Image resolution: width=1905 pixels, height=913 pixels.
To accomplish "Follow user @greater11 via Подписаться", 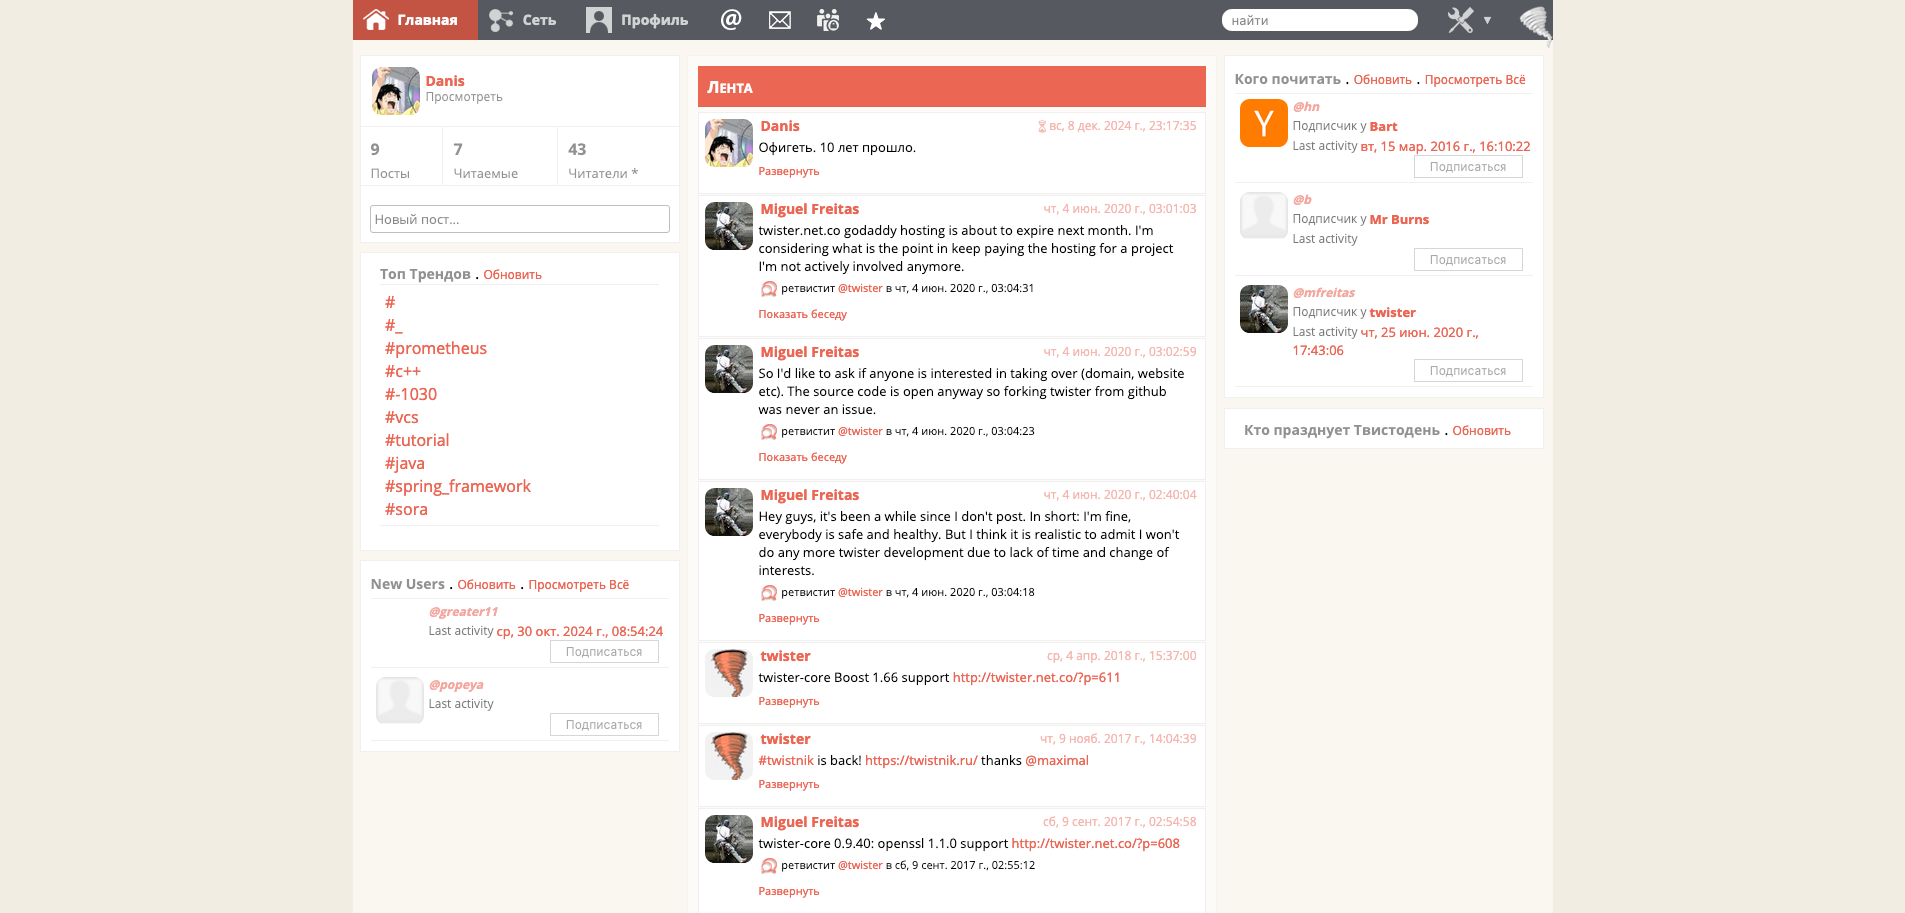I will click(x=604, y=652).
